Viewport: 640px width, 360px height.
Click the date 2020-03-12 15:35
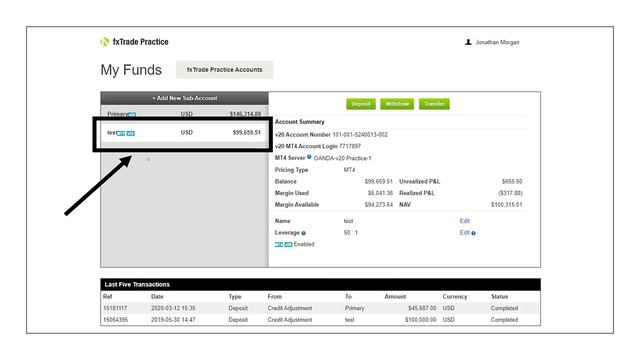point(173,308)
